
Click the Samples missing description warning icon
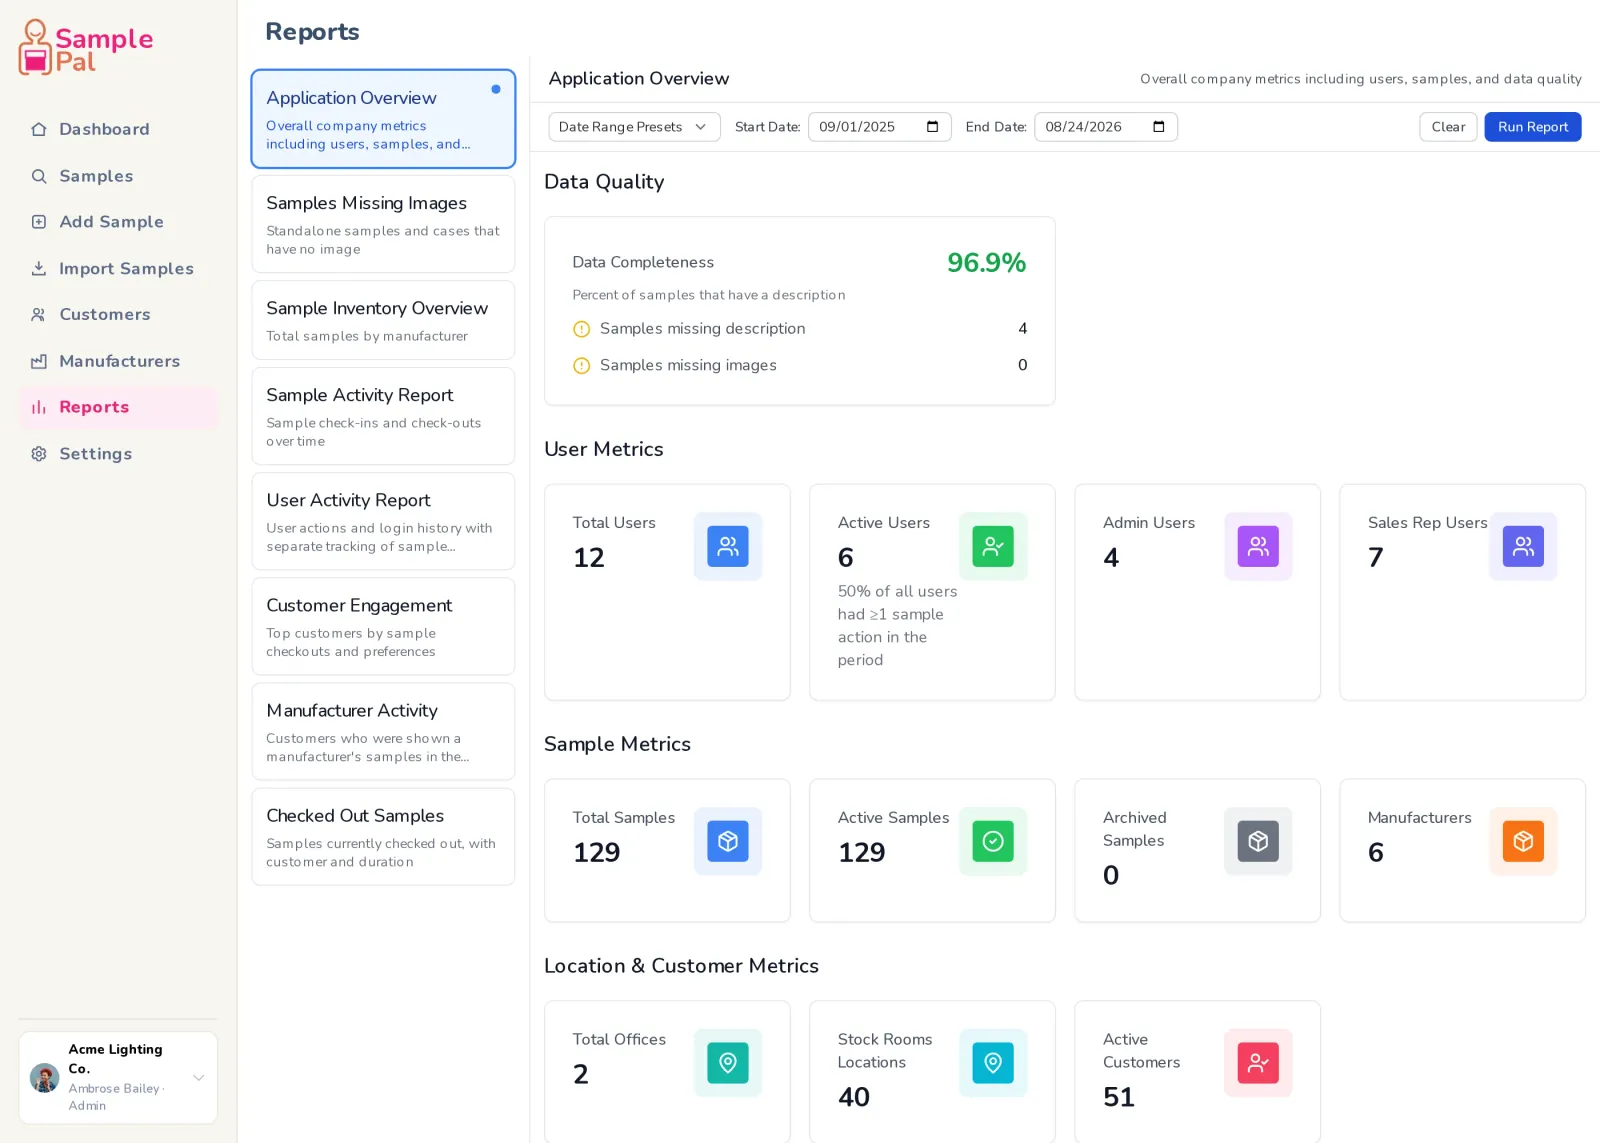(x=581, y=329)
